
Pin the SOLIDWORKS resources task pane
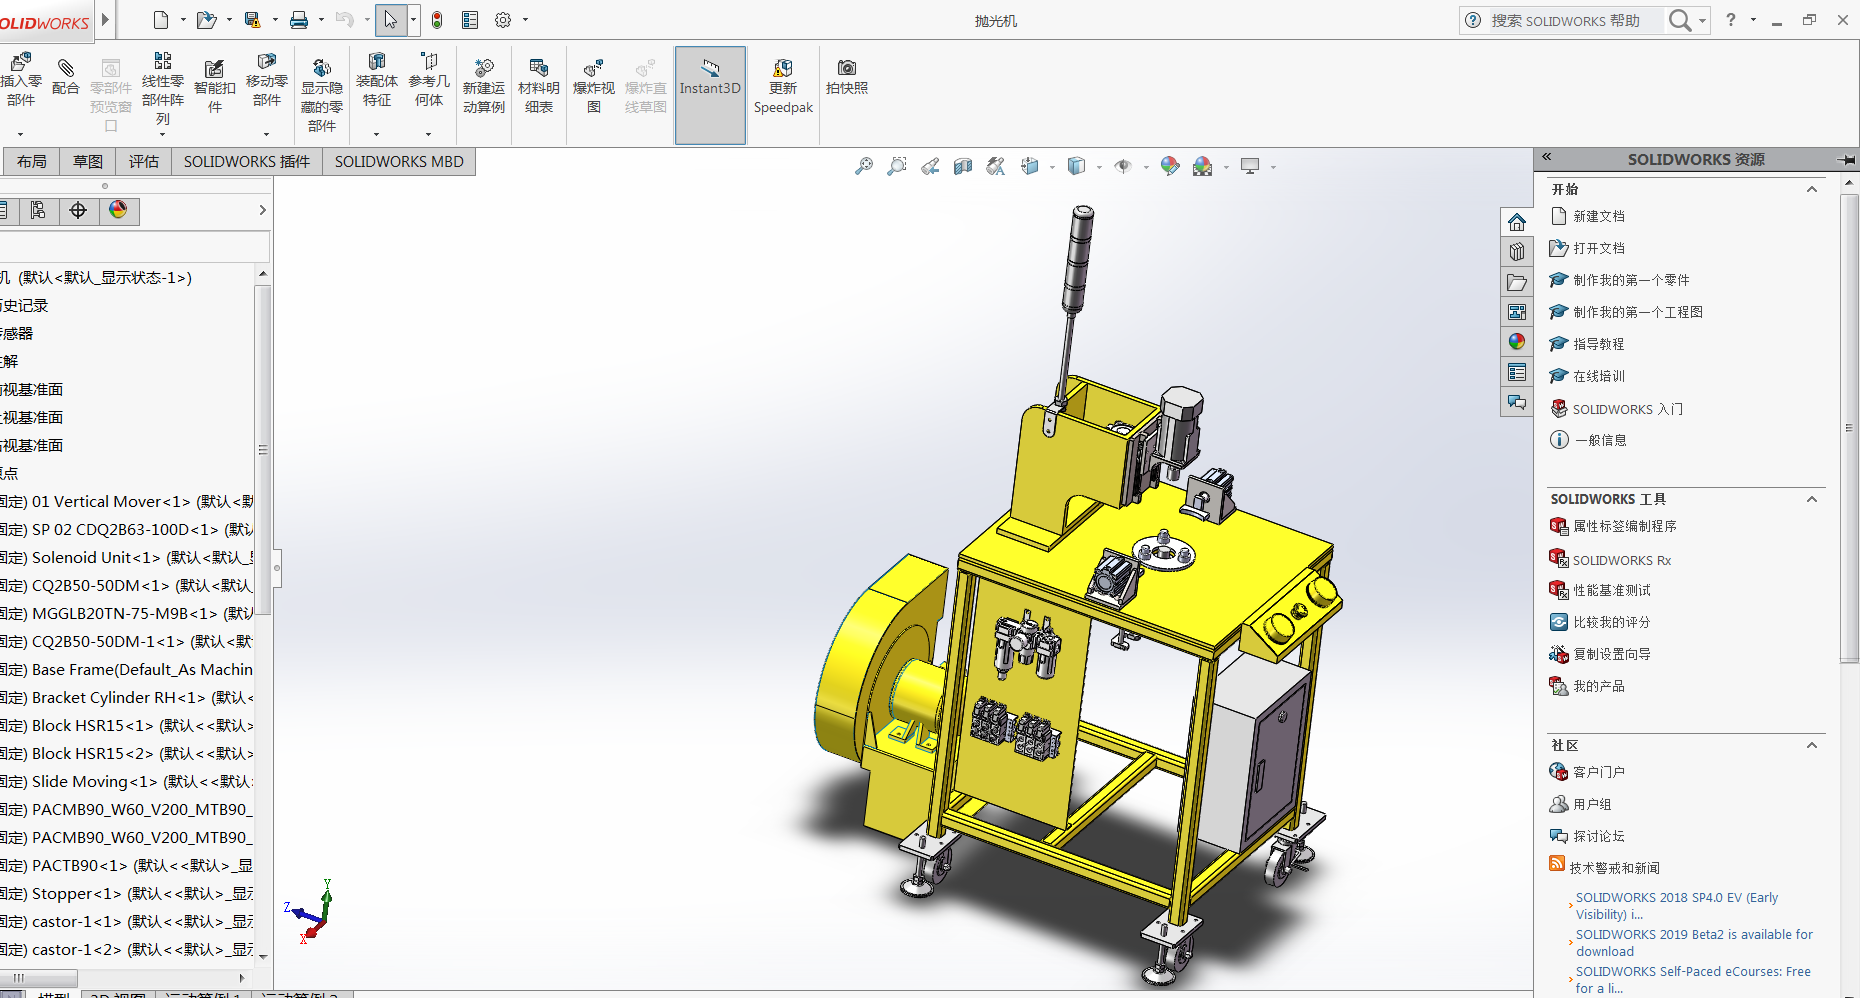click(1845, 159)
